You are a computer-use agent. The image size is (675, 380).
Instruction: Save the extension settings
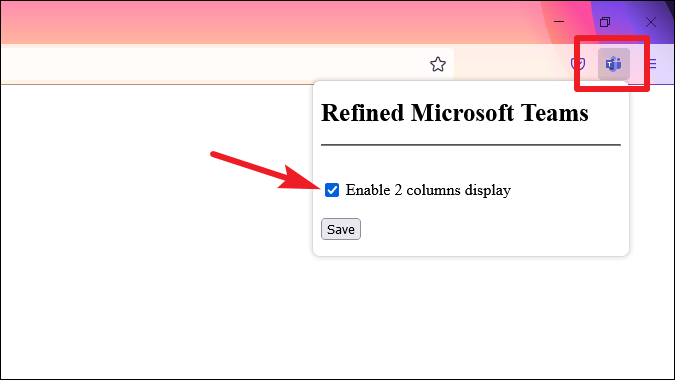pos(341,229)
